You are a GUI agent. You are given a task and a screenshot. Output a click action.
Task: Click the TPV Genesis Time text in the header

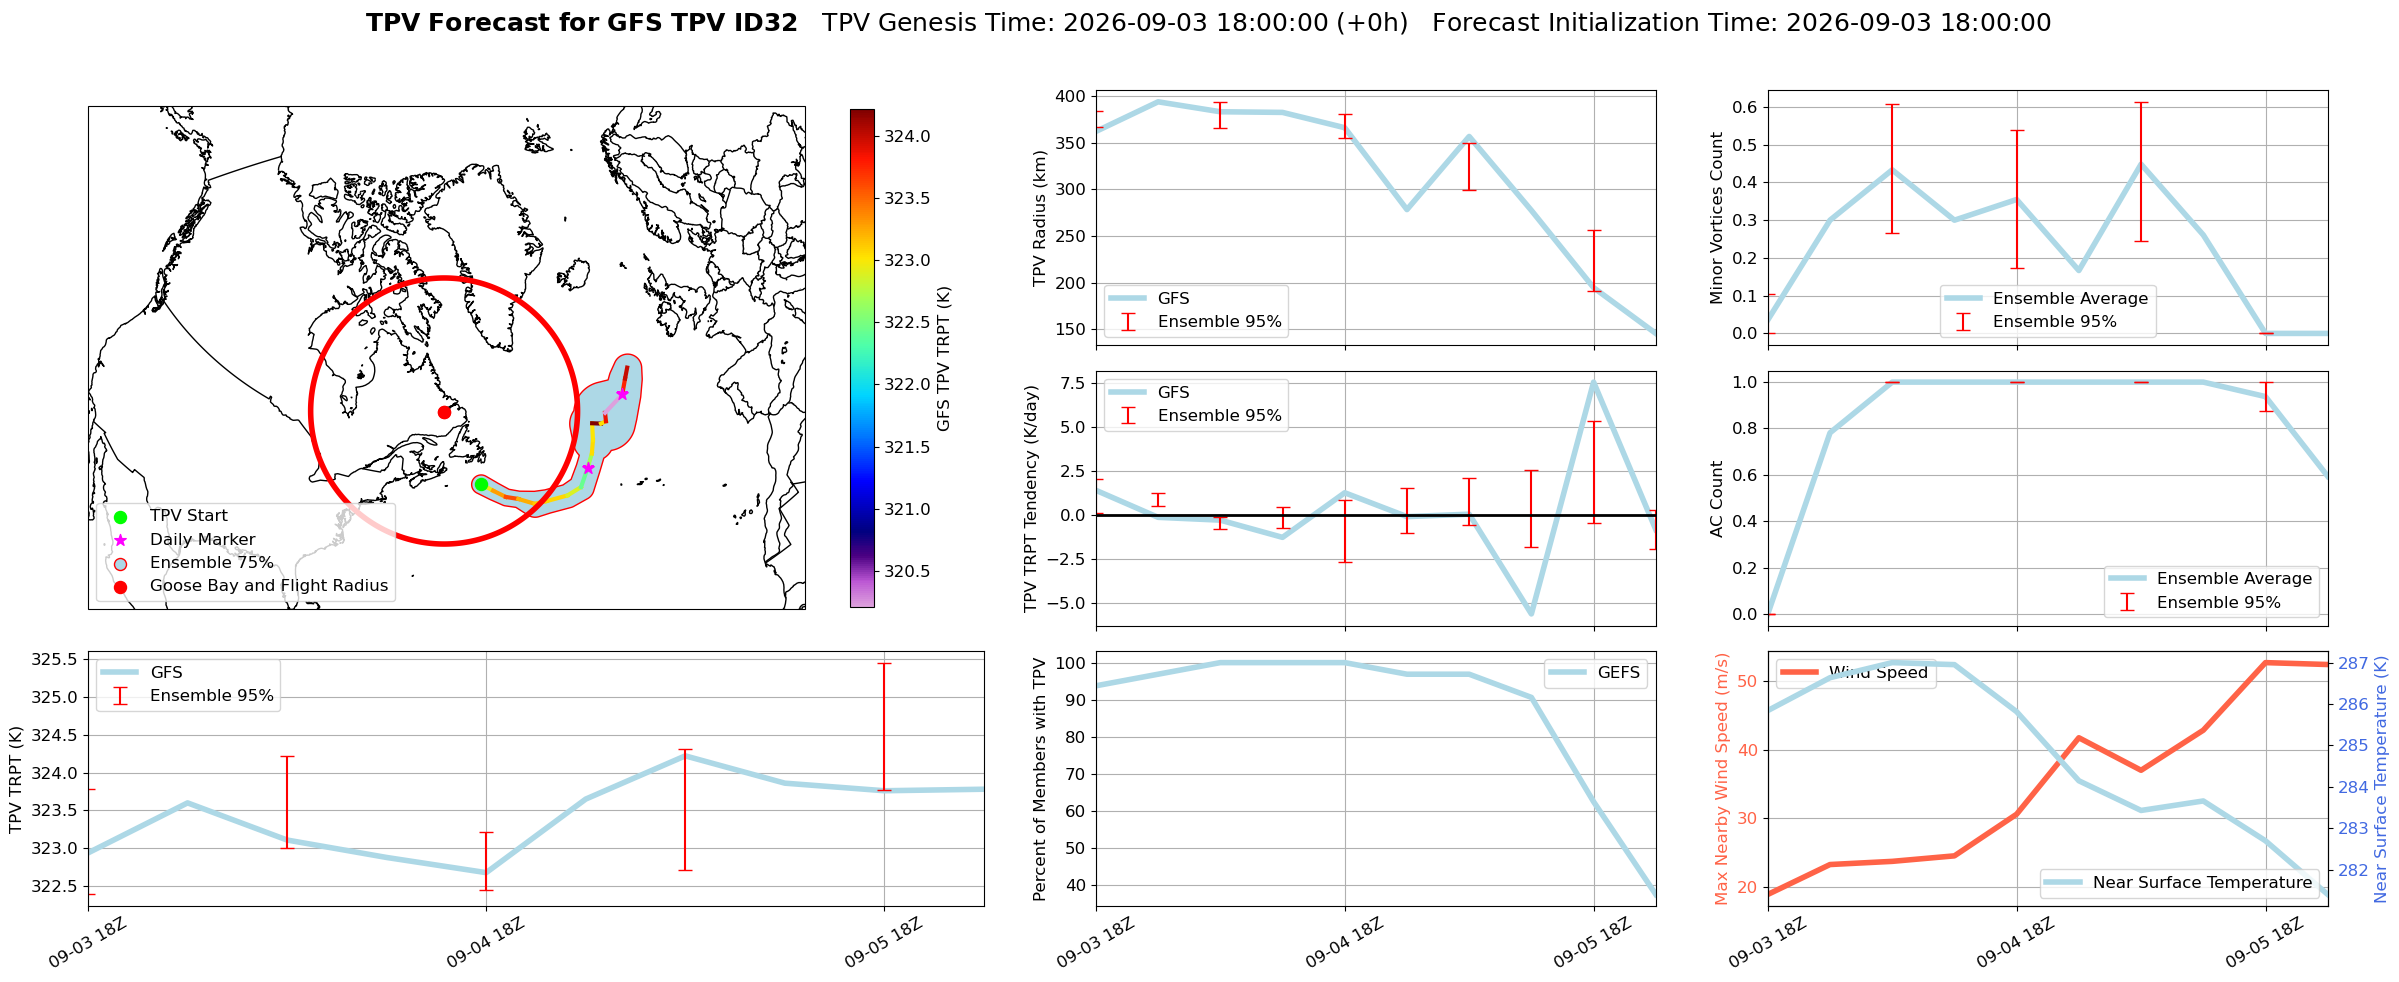pyautogui.click(x=1115, y=23)
